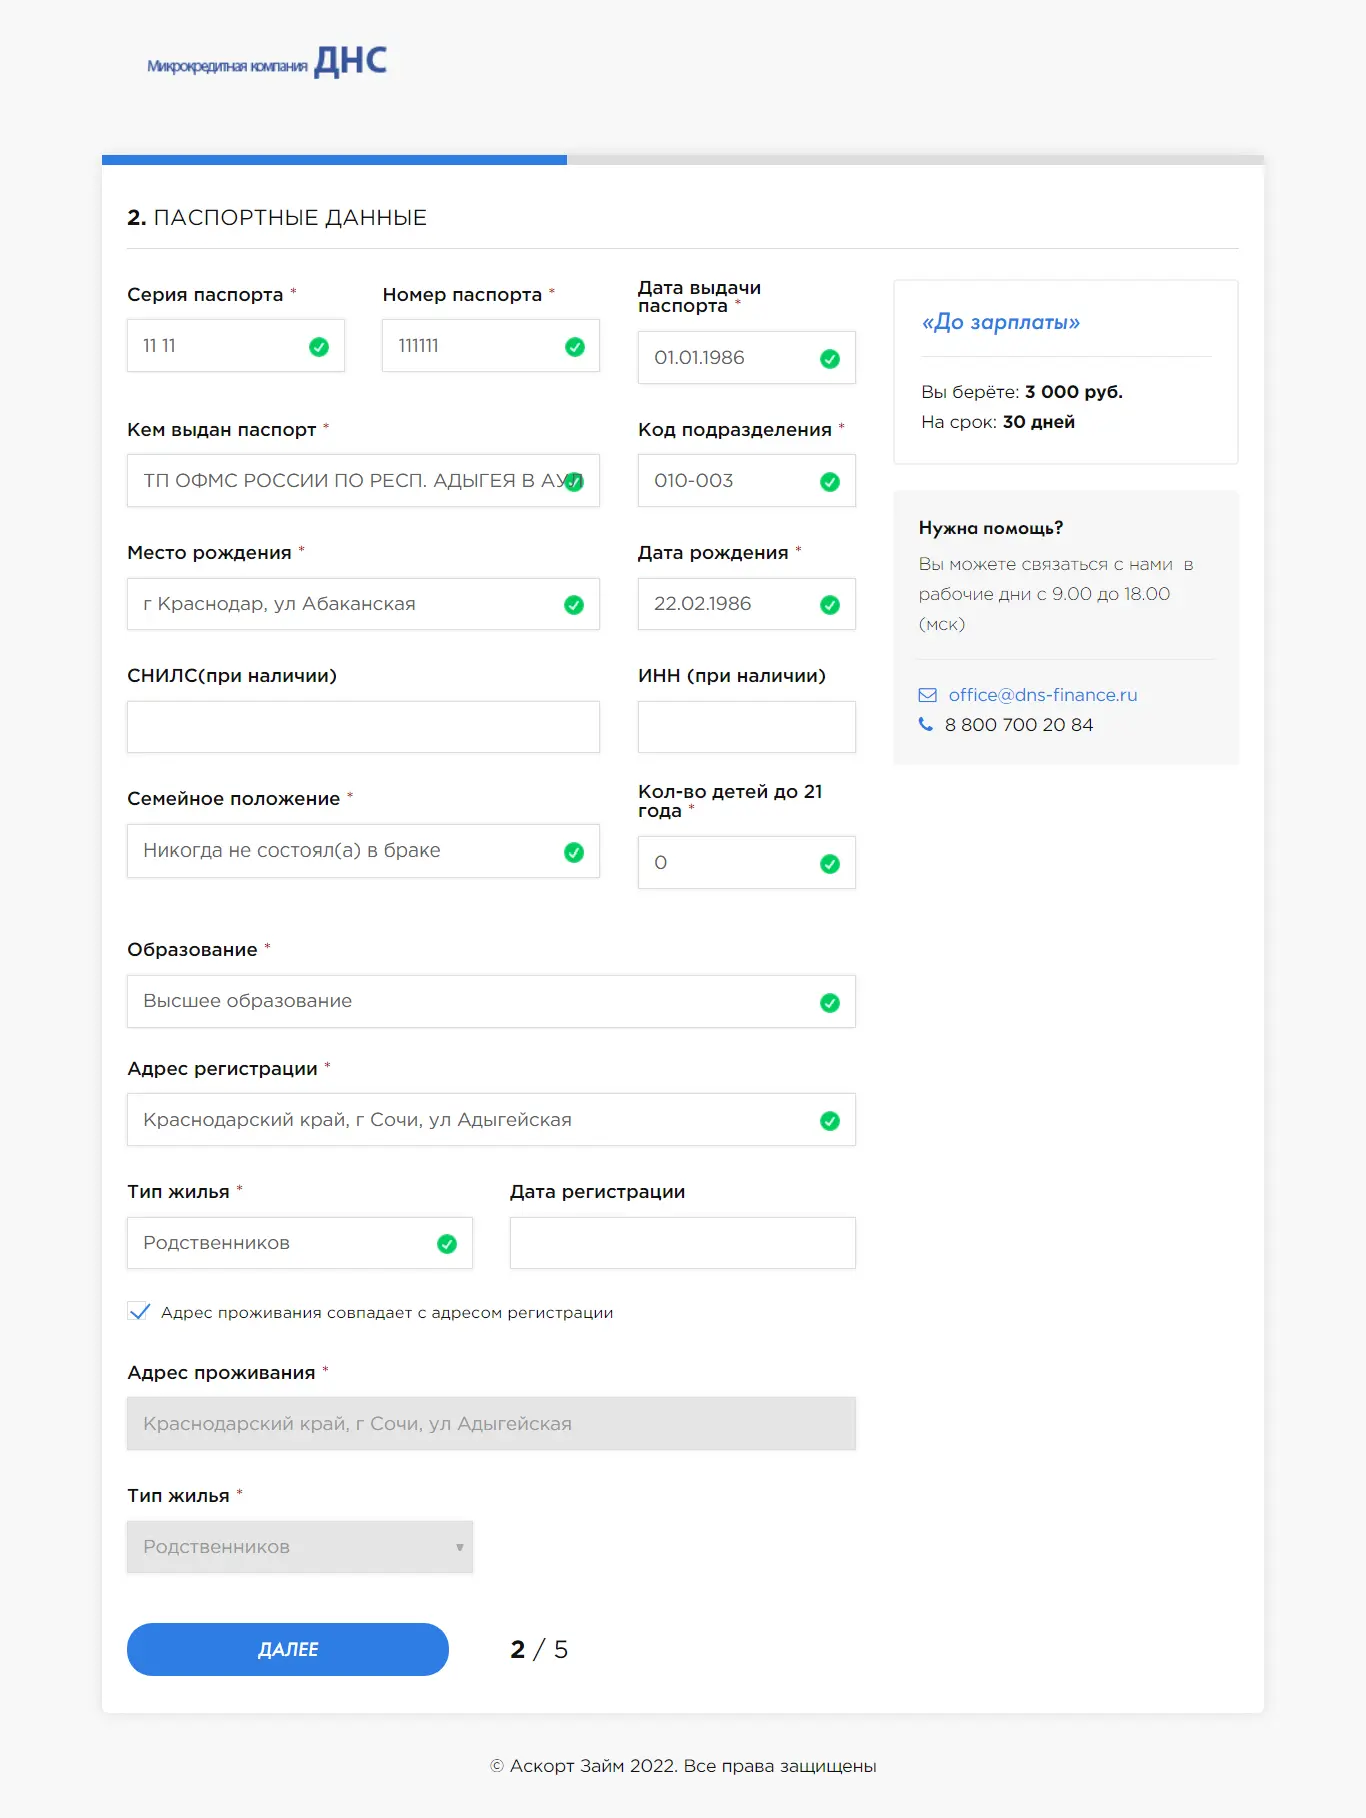Focus Адрес регистрации input

(491, 1119)
